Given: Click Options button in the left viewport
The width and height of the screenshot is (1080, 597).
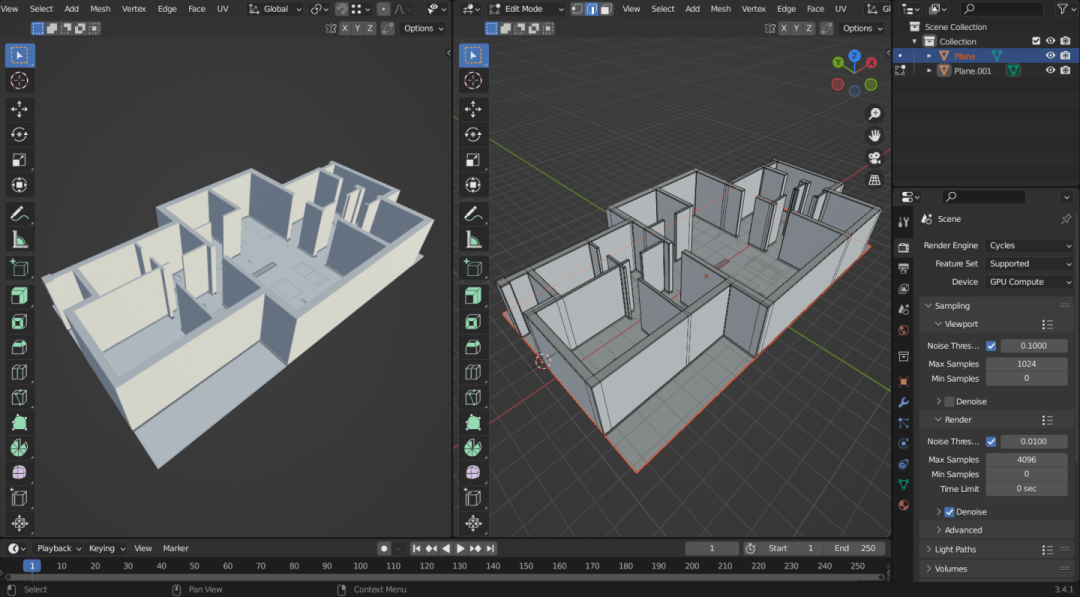Looking at the screenshot, I should [424, 28].
